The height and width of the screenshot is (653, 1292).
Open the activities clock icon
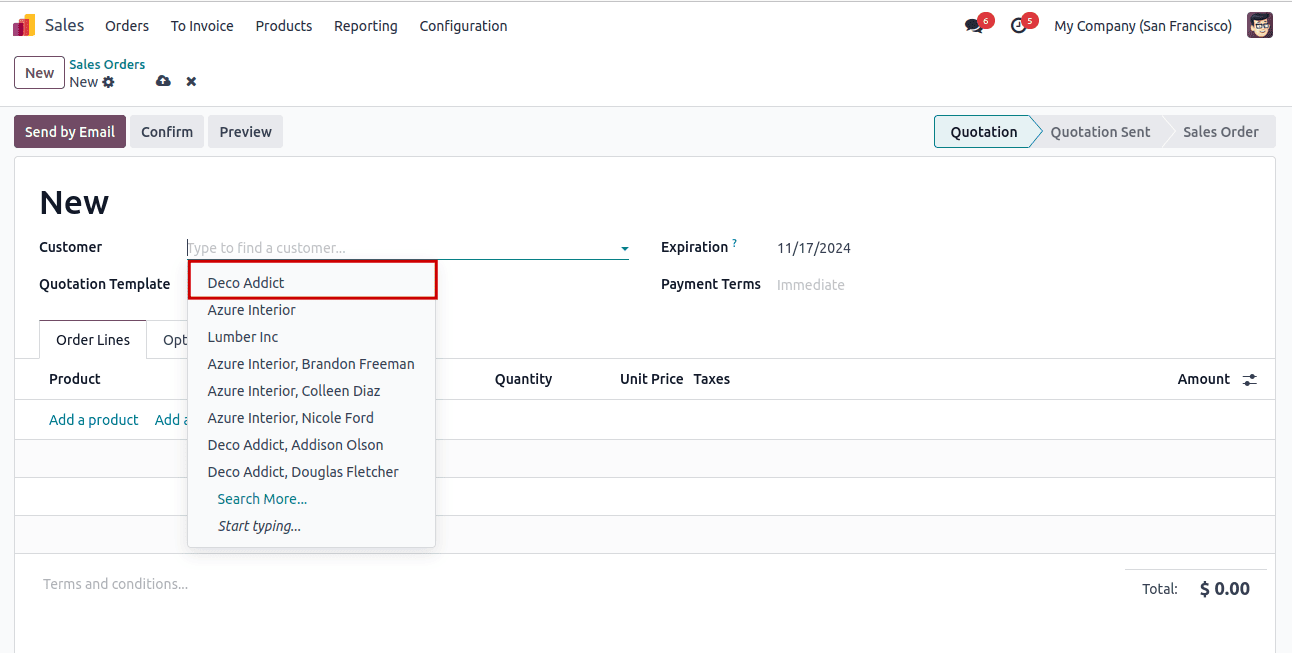1019,26
